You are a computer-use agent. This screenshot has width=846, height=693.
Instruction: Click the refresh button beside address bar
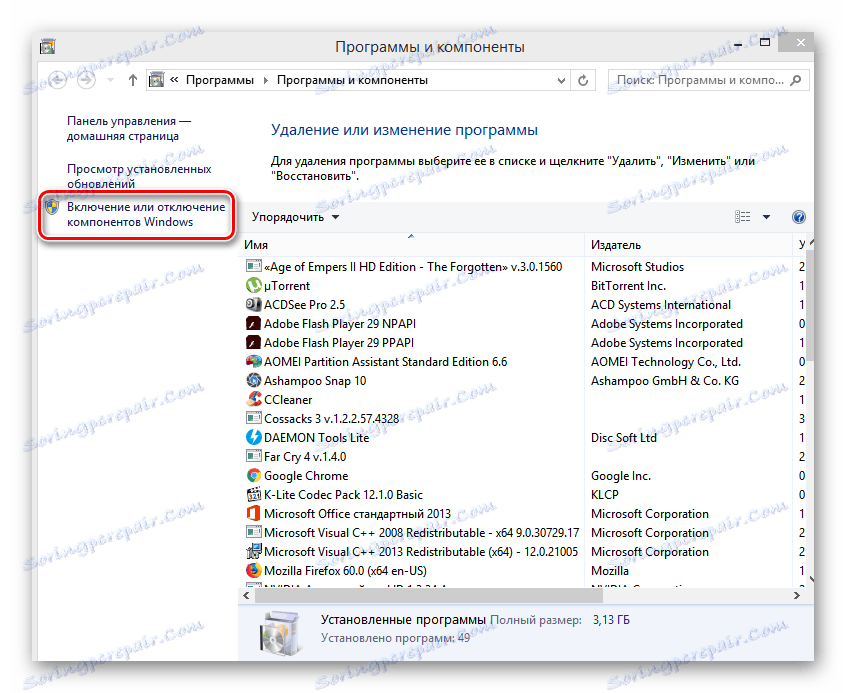[x=583, y=80]
